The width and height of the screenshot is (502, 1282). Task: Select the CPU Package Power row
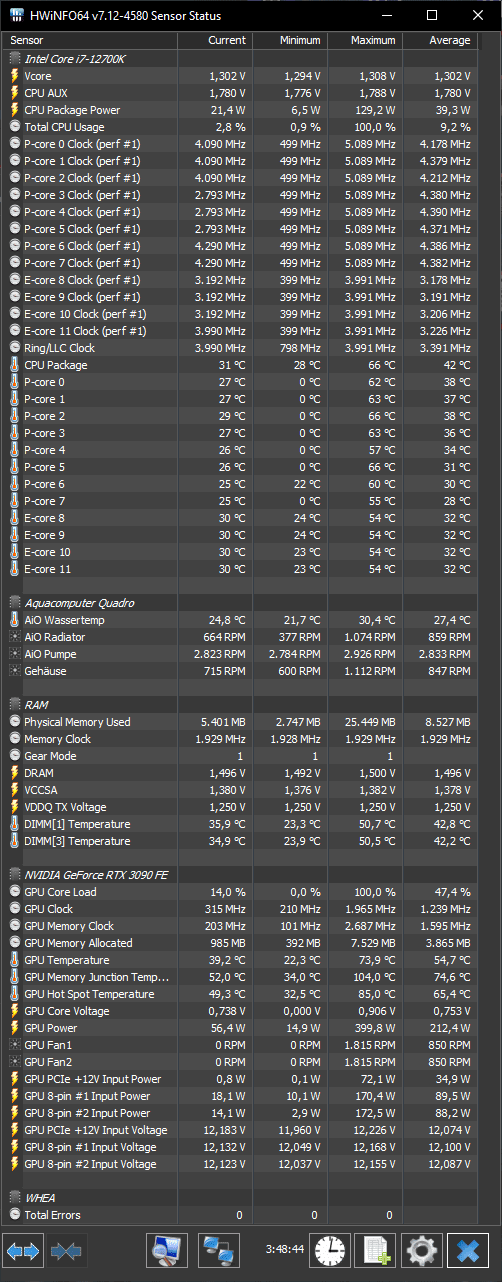click(x=240, y=110)
